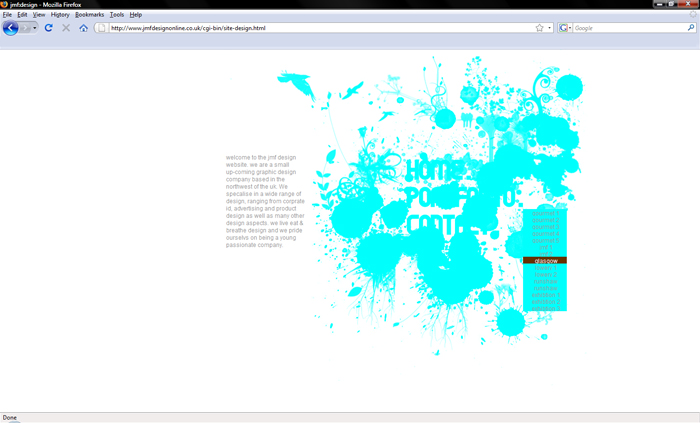The height and width of the screenshot is (423, 700).
Task: Open the Bookmarks menu
Action: coord(89,15)
